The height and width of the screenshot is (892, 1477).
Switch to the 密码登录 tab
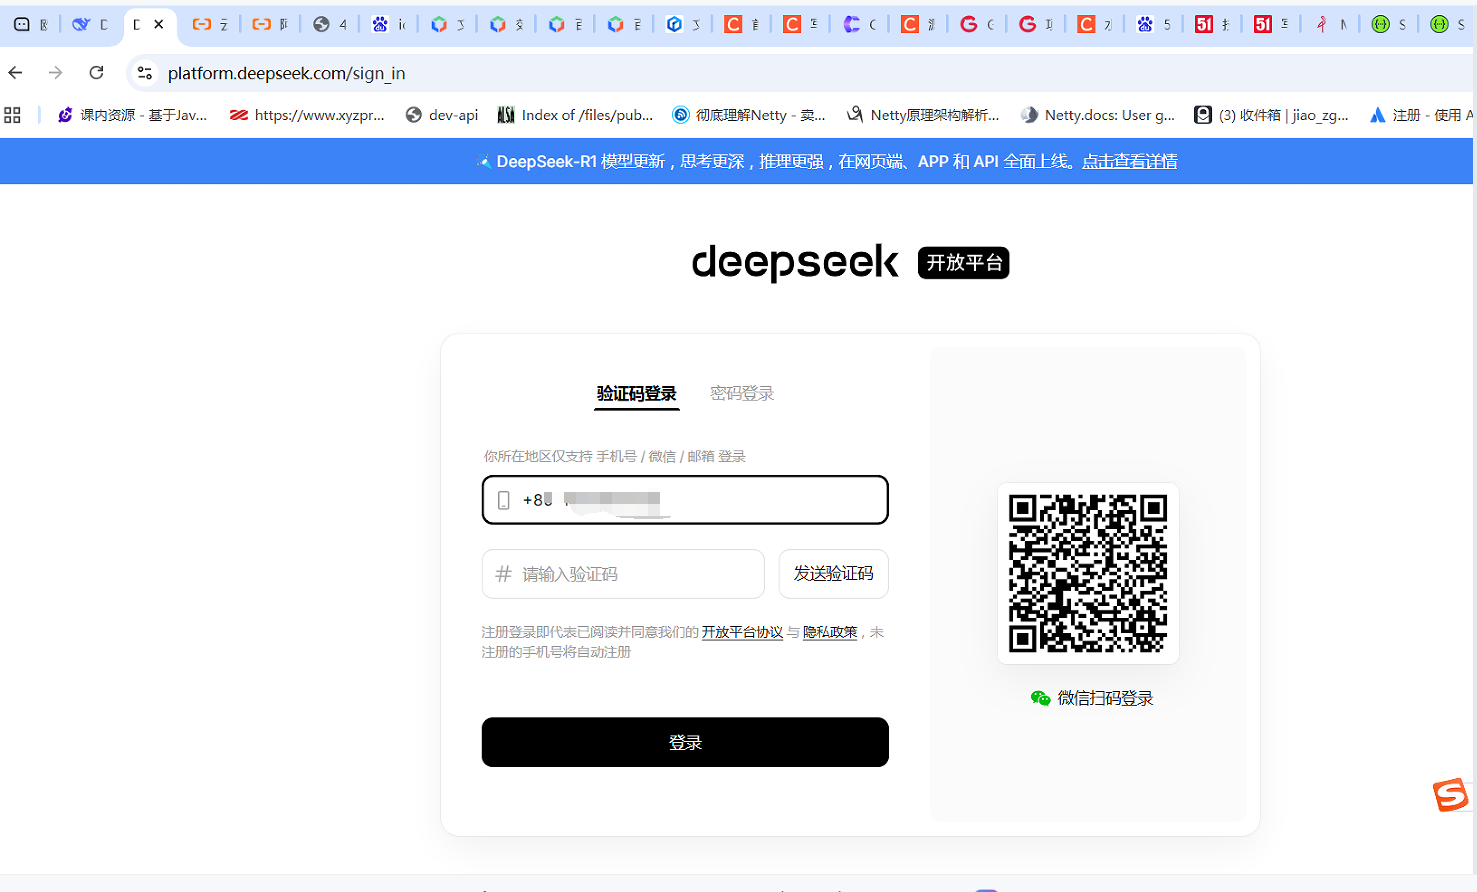point(742,394)
